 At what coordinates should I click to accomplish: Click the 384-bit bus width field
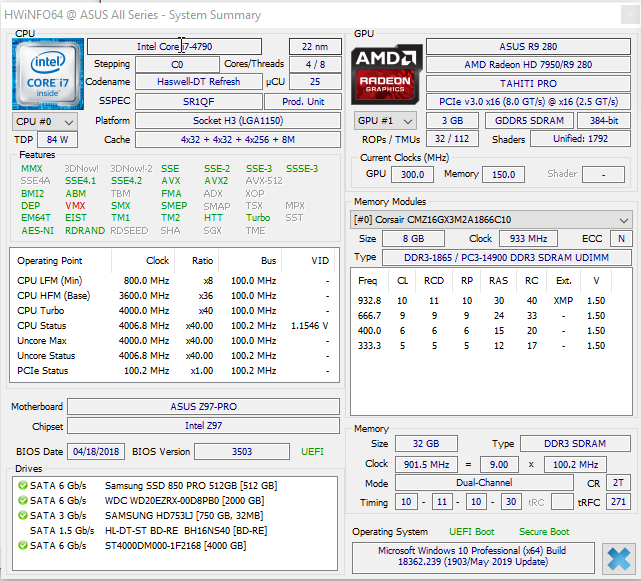point(604,121)
